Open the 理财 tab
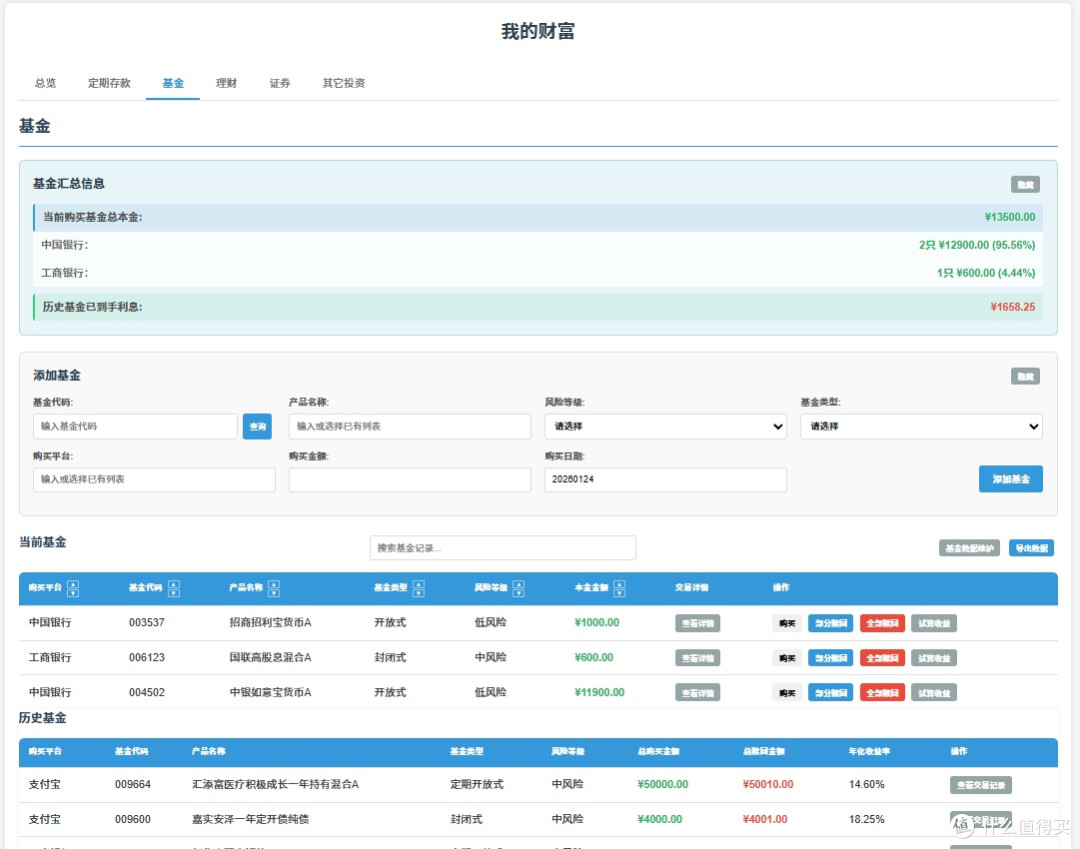The image size is (1080, 849). pyautogui.click(x=227, y=83)
